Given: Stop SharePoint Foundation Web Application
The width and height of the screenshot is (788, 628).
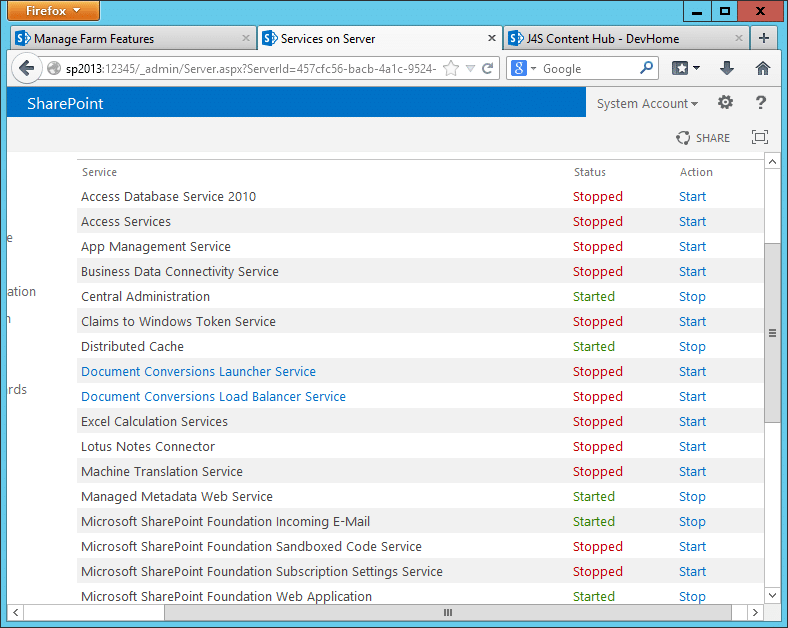Looking at the screenshot, I should 692,596.
